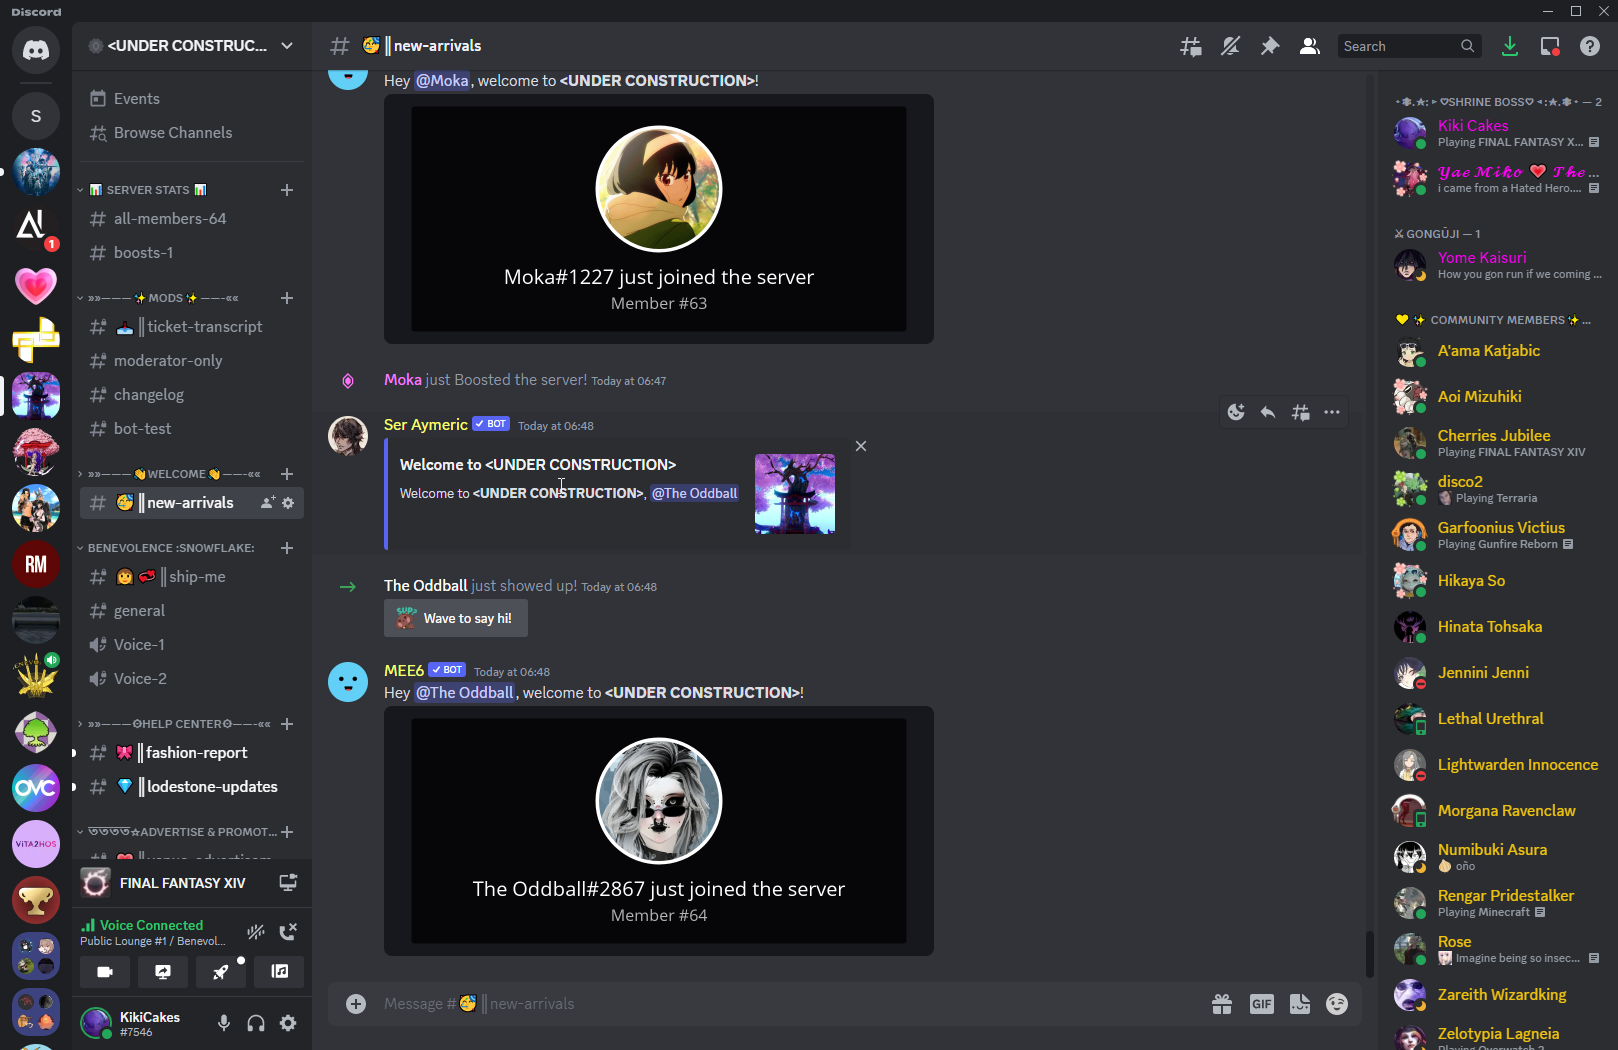Click the Wave to say hi button

[456, 619]
